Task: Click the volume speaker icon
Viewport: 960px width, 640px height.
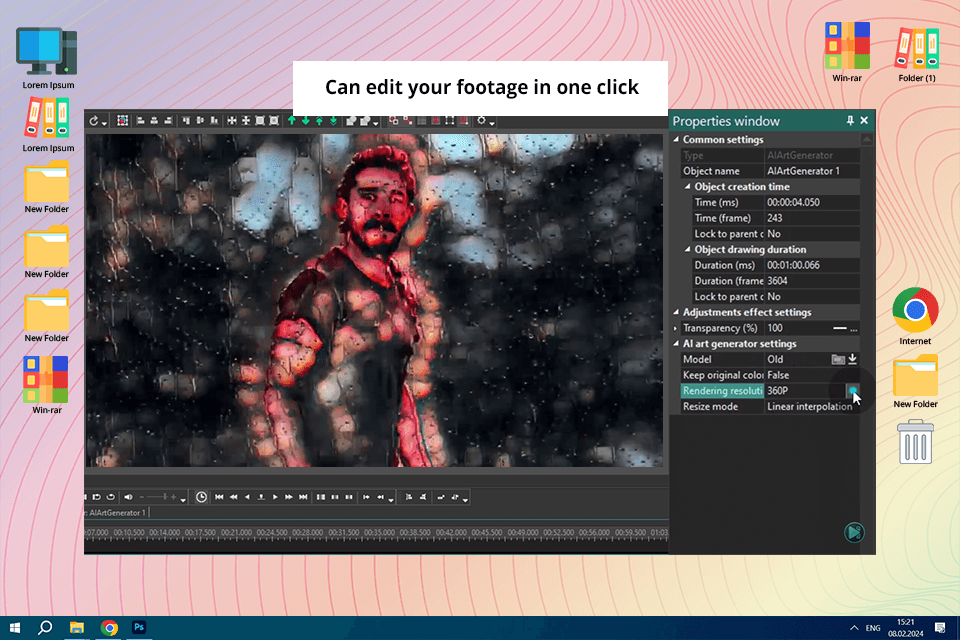Action: pyautogui.click(x=128, y=497)
